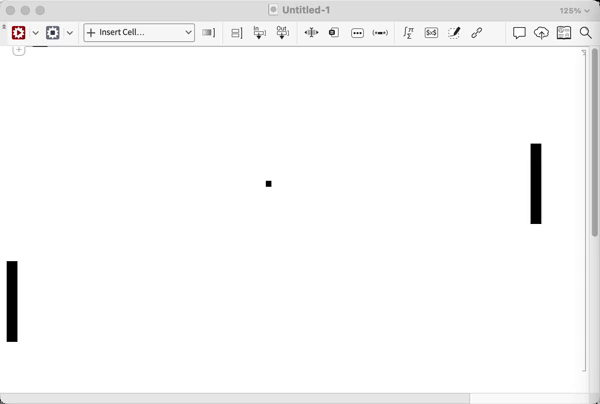Click the vertical scrollbar thumb on right
The width and height of the screenshot is (600, 404).
(595, 142)
